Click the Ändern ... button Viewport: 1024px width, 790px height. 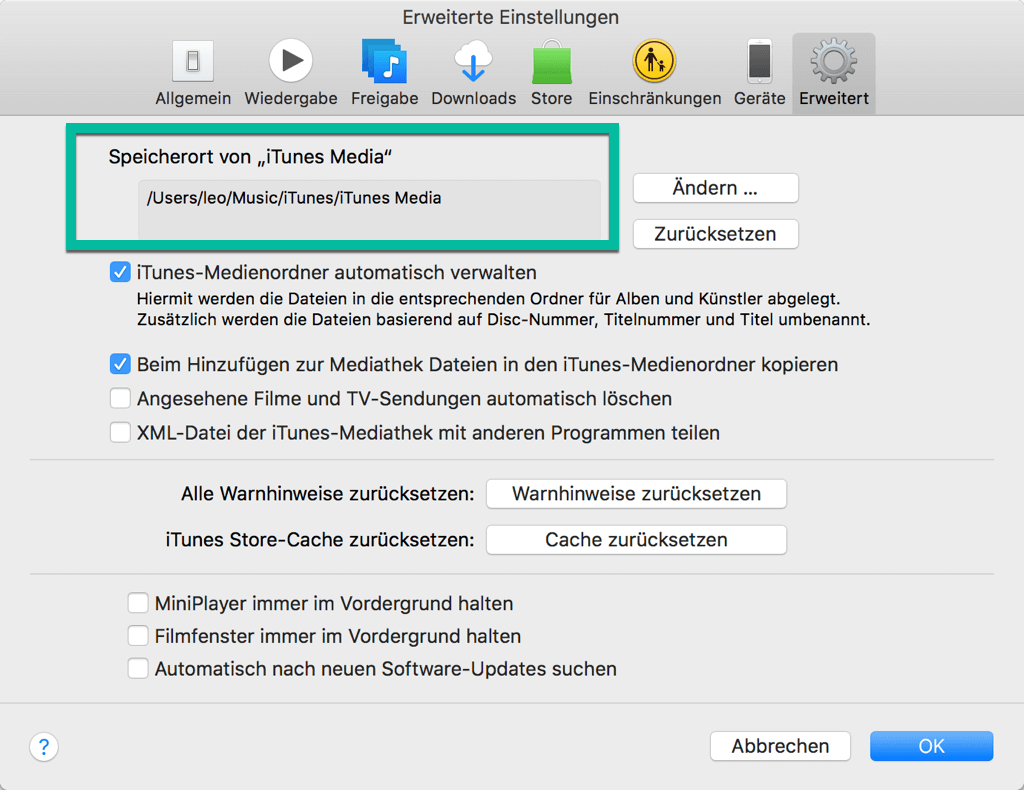tap(716, 188)
